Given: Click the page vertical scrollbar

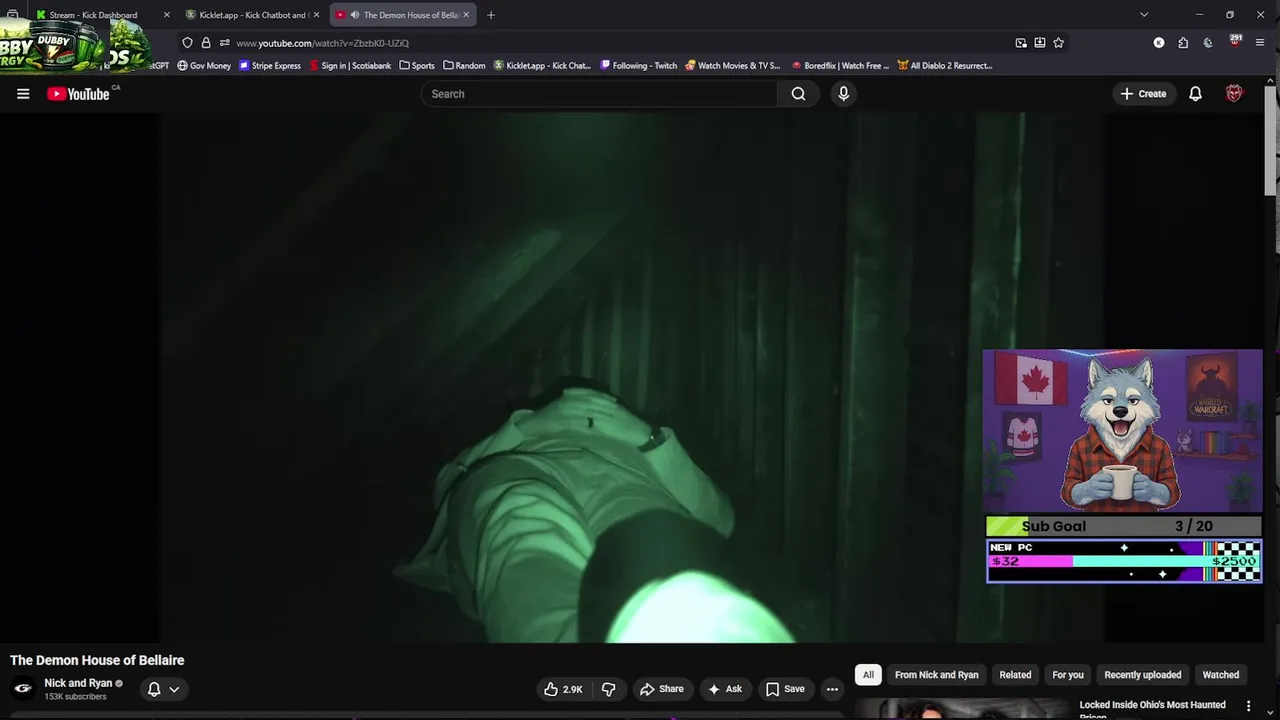Looking at the screenshot, I should 1271,141.
